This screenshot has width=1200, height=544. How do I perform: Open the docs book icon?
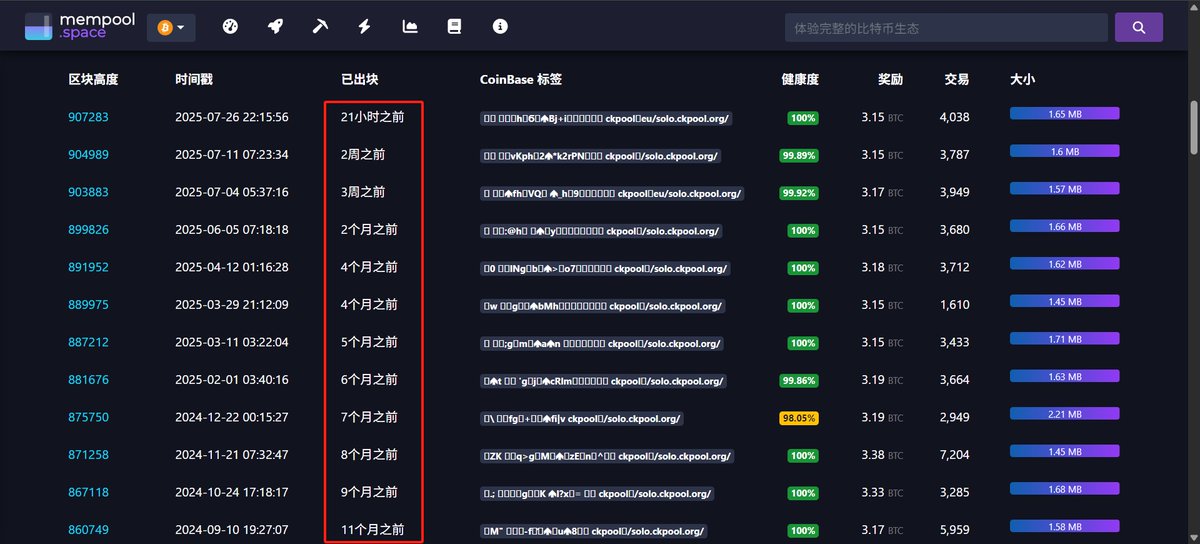pos(454,27)
